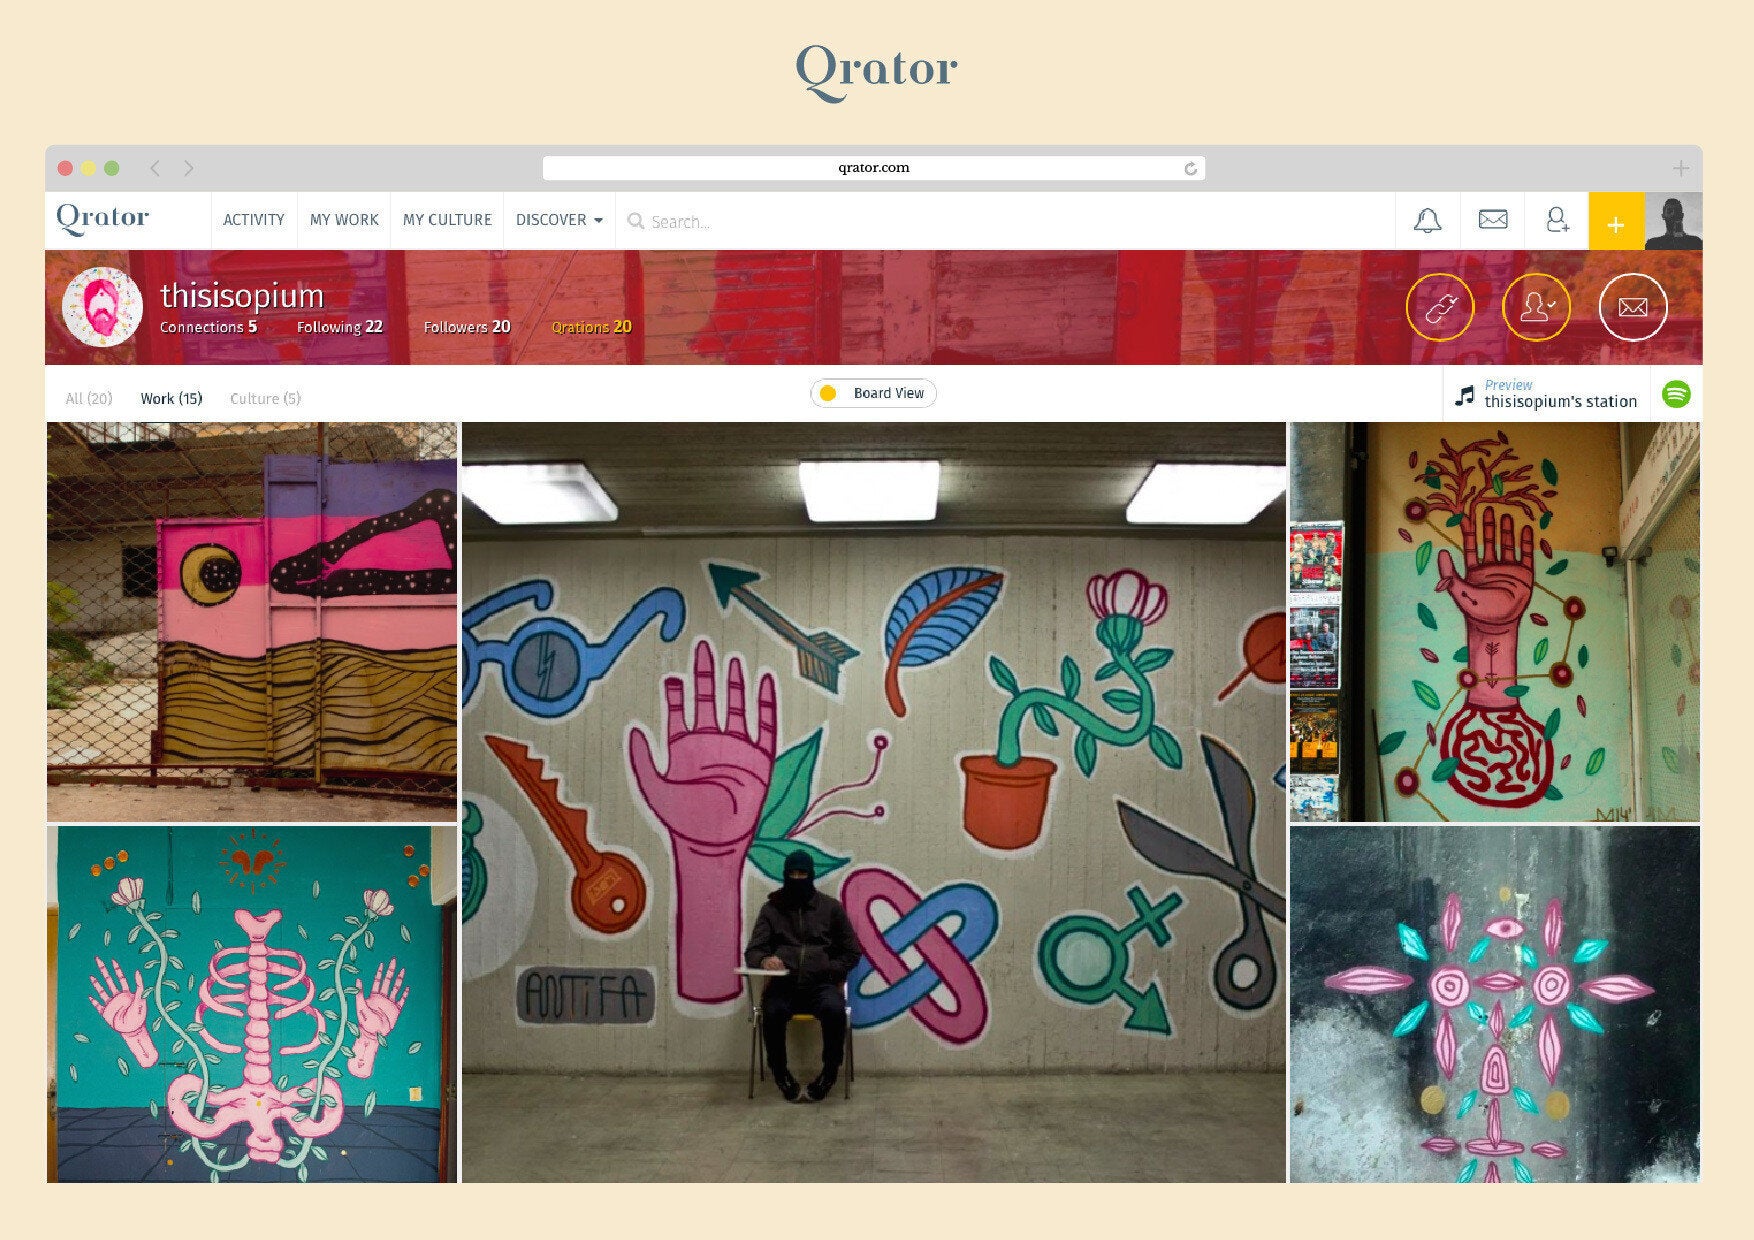This screenshot has height=1240, width=1754.
Task: Switch to the All (20) tab
Action: (88, 398)
